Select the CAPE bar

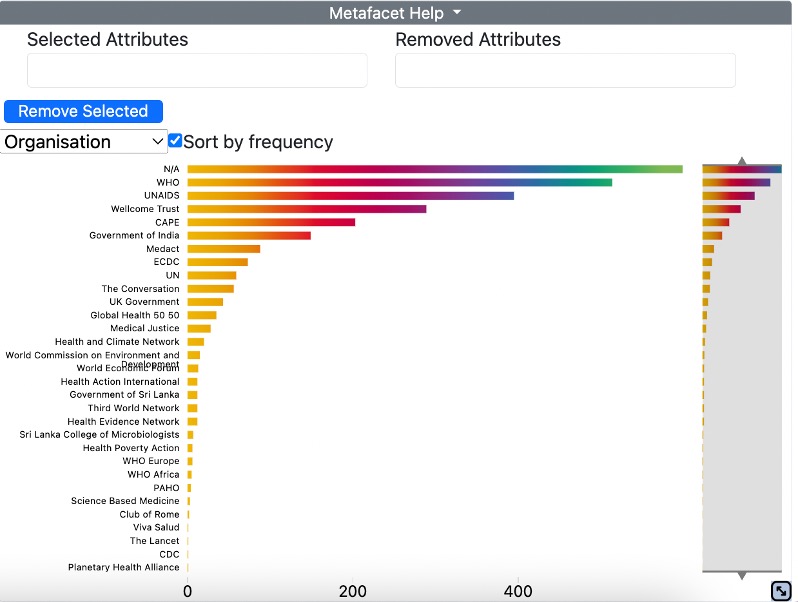coord(271,222)
